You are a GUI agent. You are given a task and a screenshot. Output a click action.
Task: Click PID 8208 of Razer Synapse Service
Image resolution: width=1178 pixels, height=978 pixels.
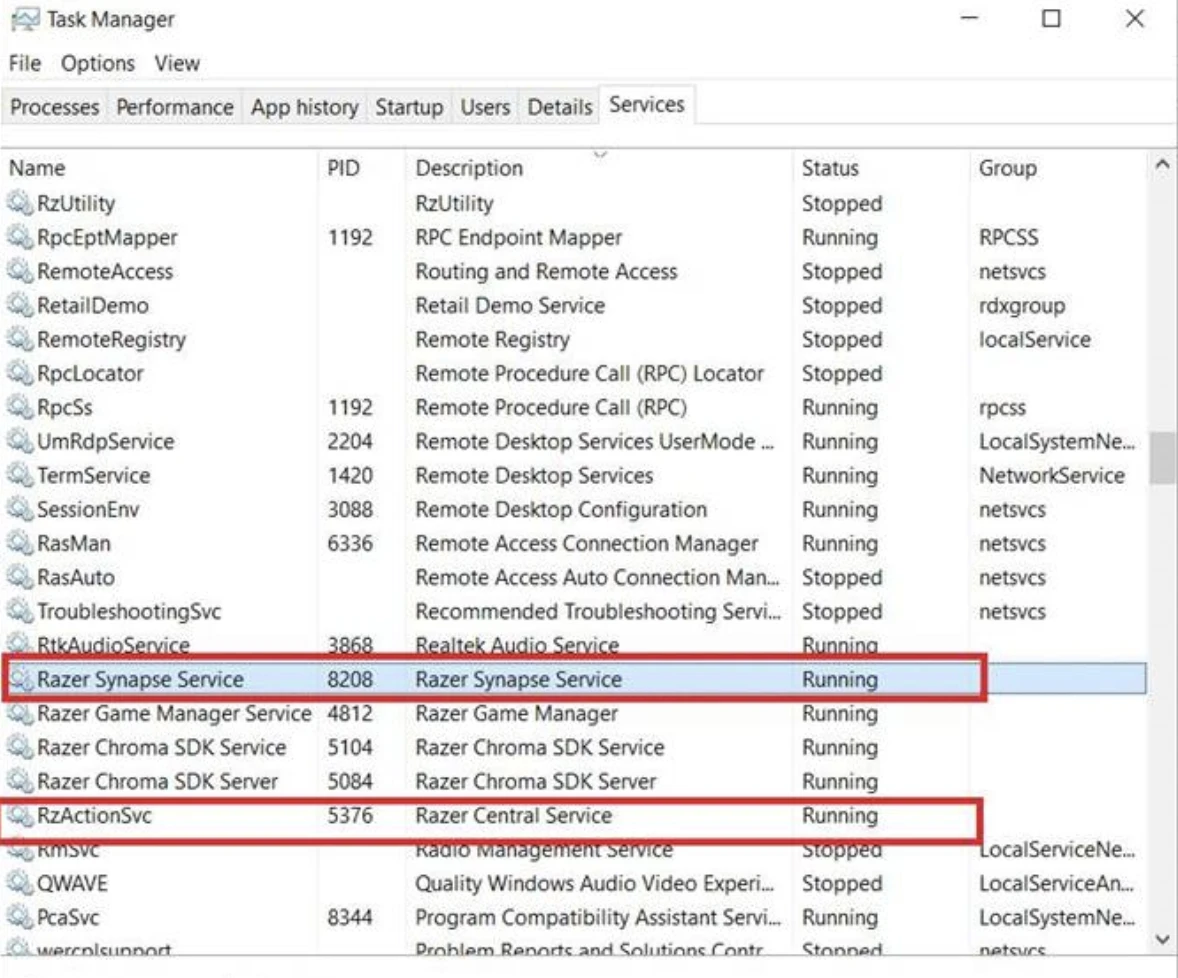click(x=350, y=679)
